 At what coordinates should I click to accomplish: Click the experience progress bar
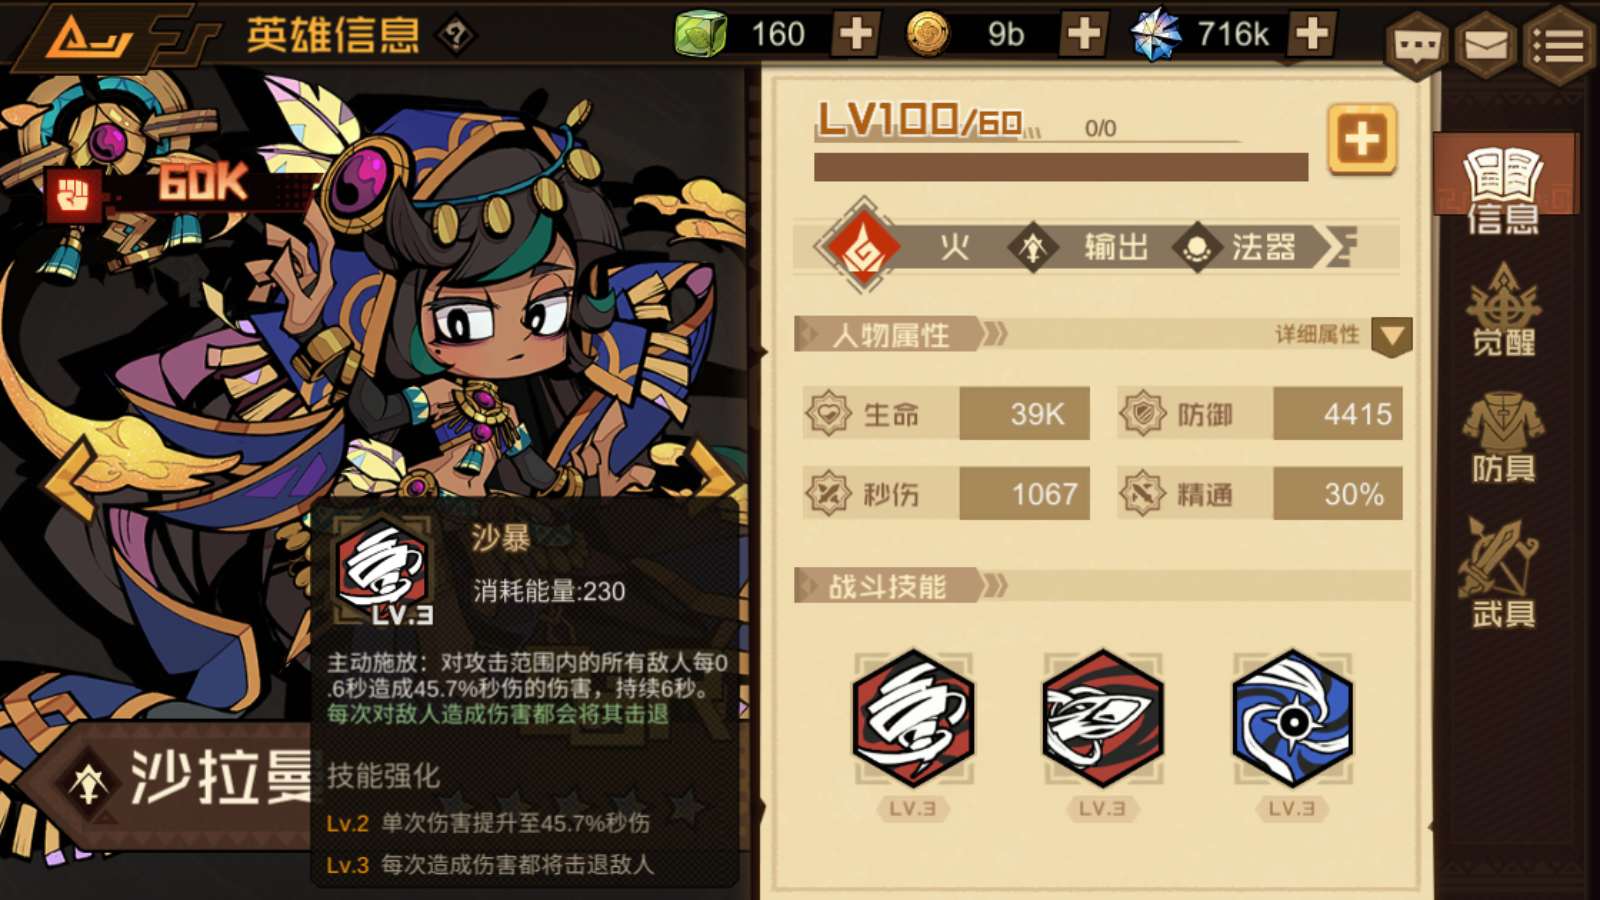[x=1061, y=167]
